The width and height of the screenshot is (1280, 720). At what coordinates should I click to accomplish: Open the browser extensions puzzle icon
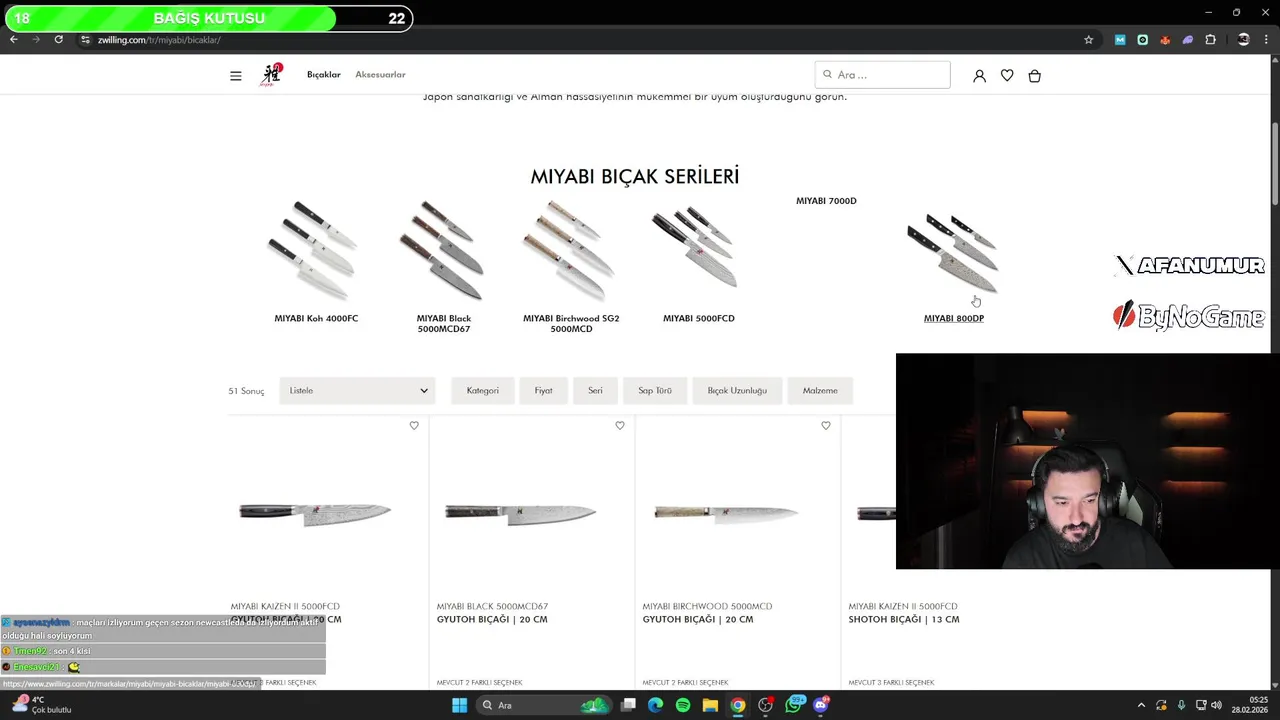tap(1211, 40)
